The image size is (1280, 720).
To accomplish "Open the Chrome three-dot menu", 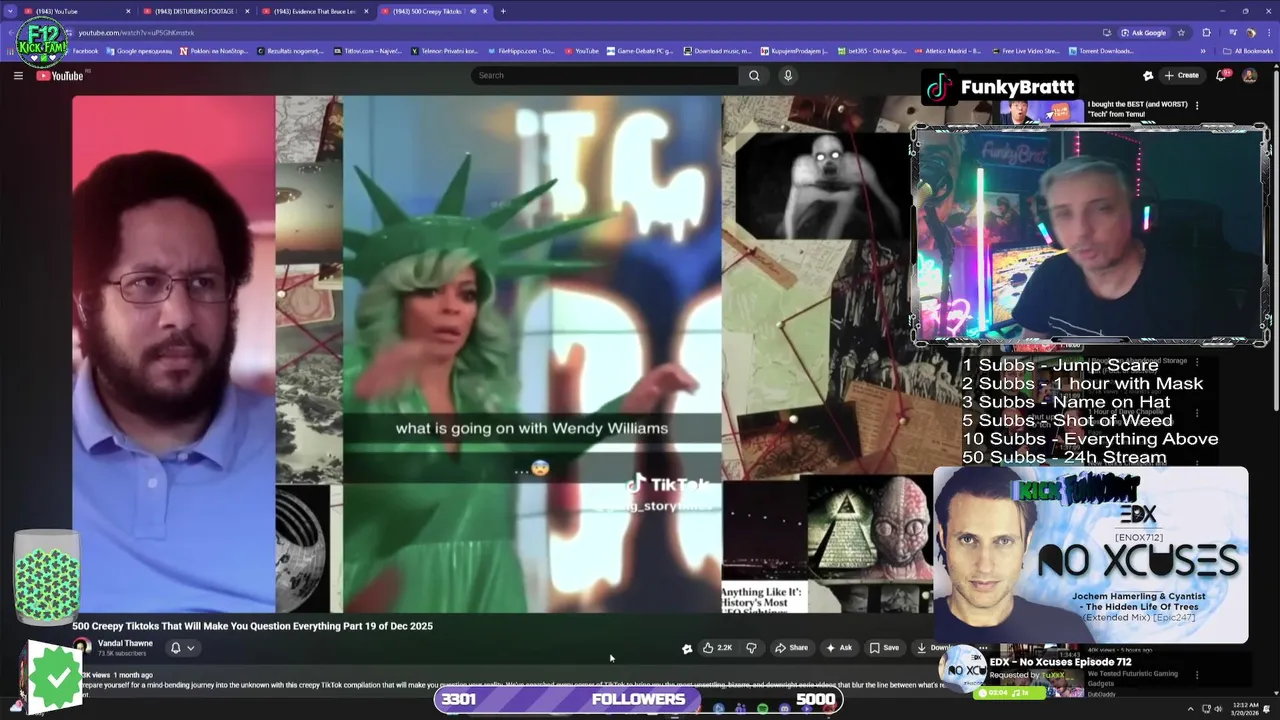I will 1268,32.
